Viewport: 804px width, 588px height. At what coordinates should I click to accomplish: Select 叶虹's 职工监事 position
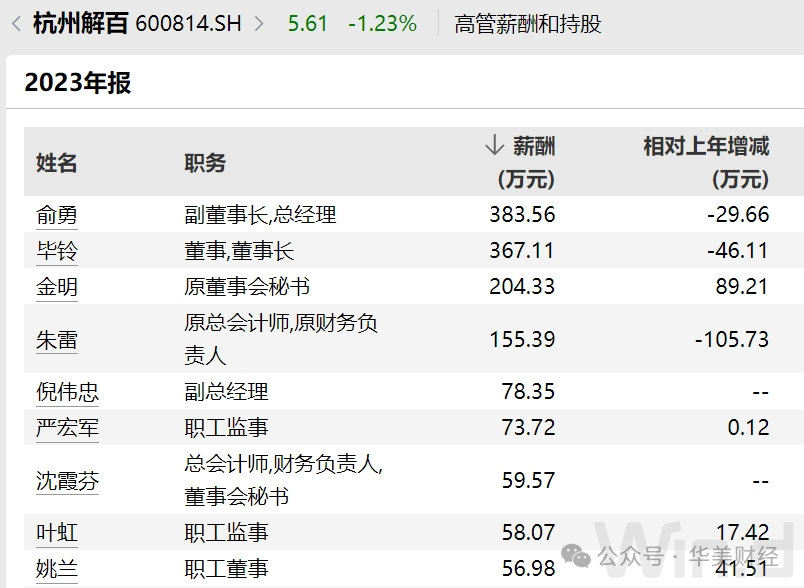pos(226,533)
